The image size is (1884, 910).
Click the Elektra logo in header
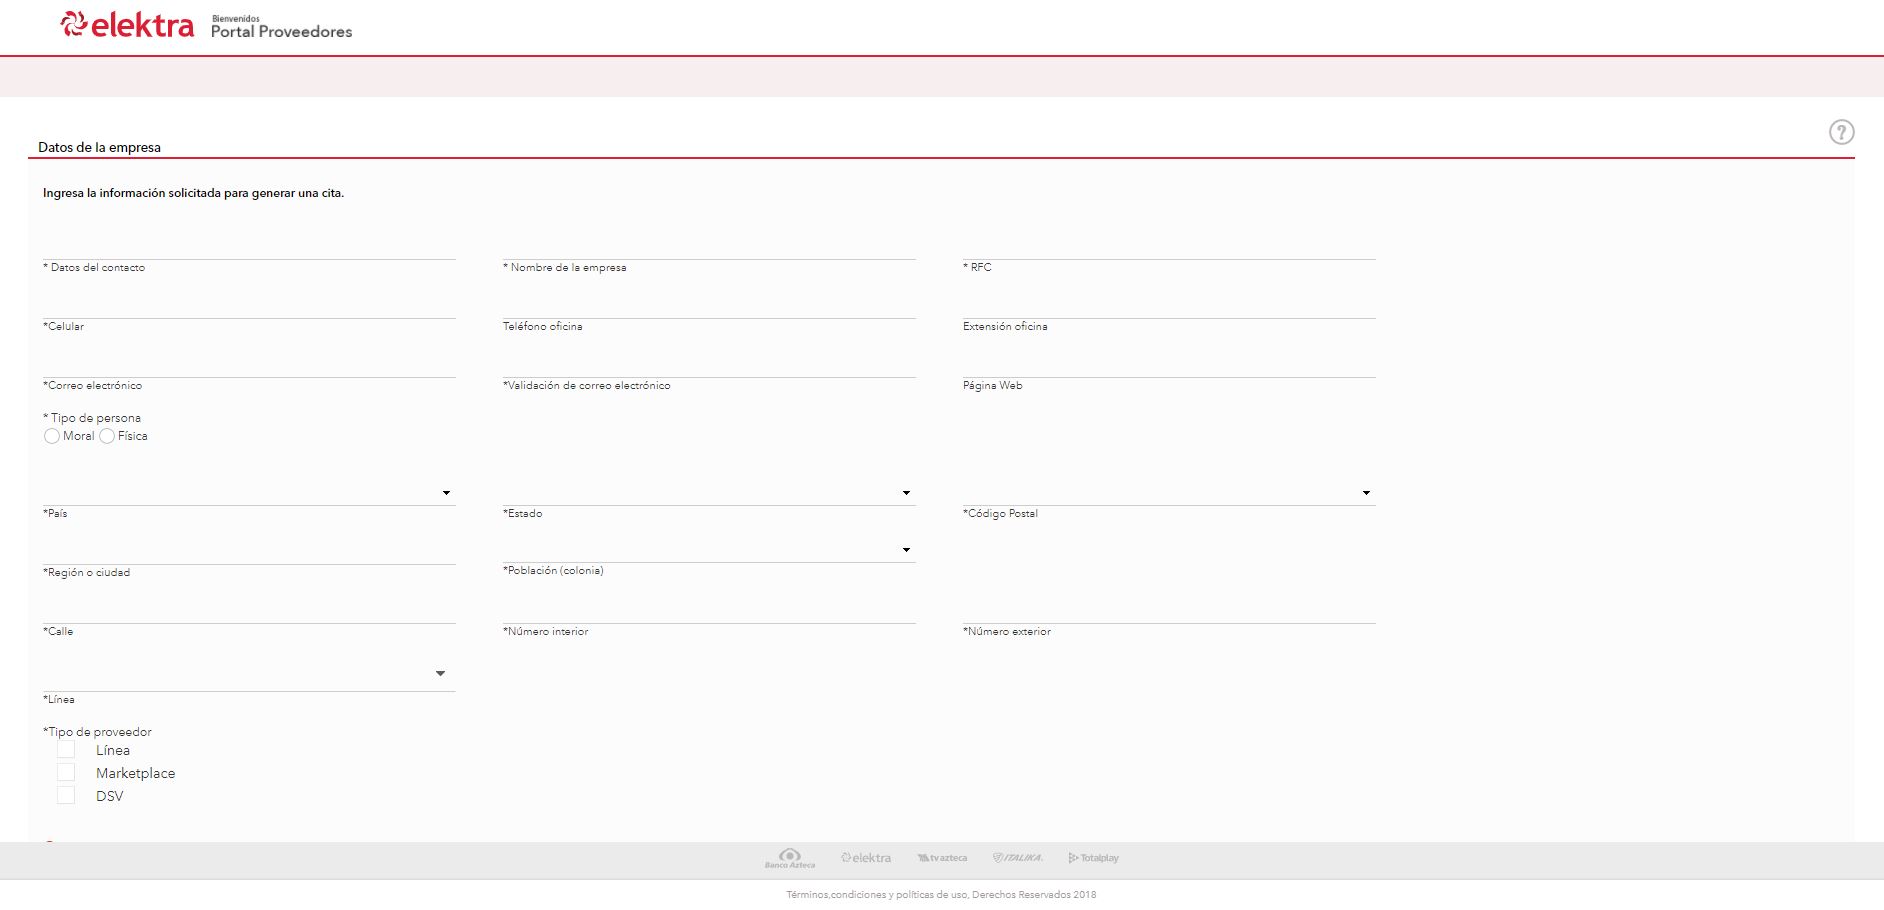tap(127, 25)
